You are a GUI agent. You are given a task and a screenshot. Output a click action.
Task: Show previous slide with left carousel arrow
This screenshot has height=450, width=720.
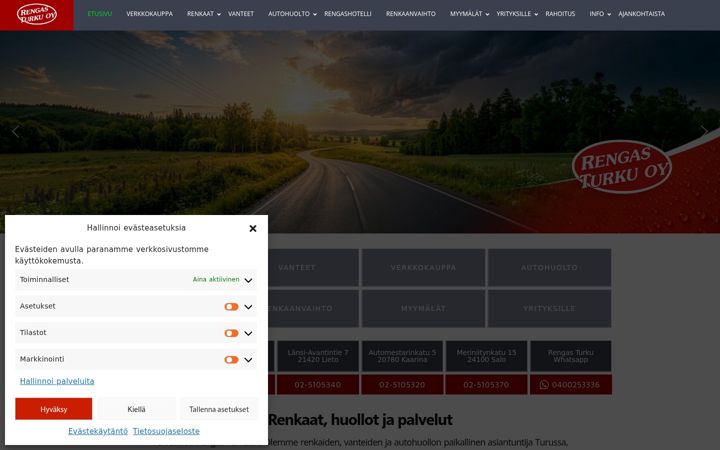tap(16, 131)
